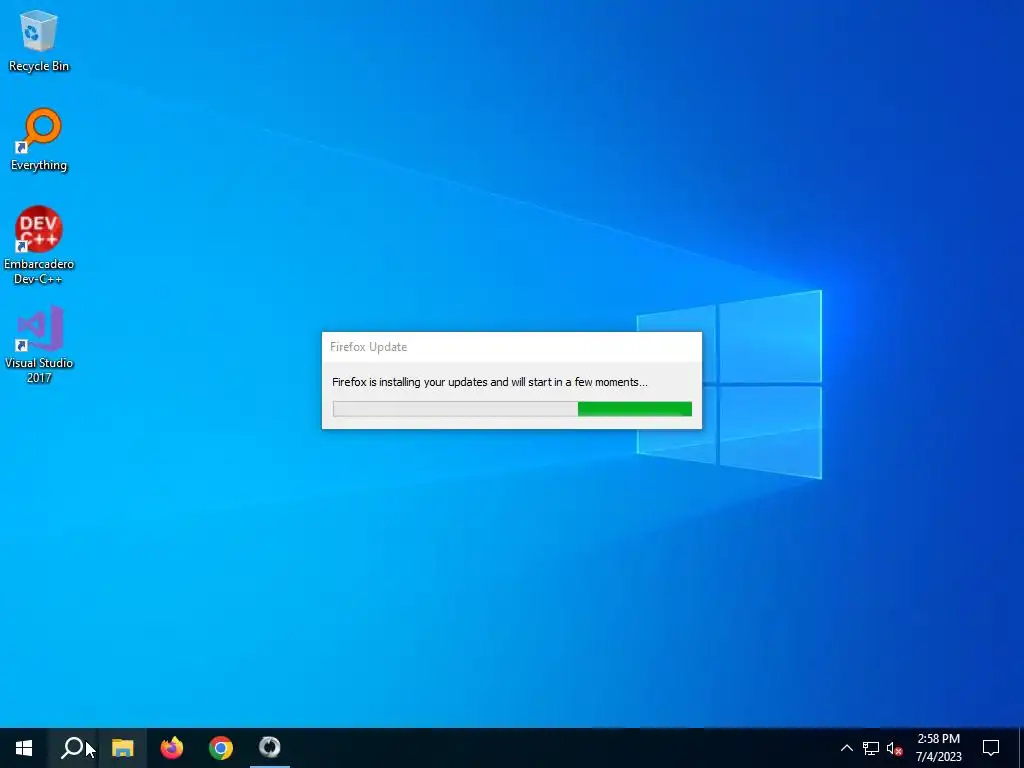
Task: Open taskbar search magnifier
Action: click(72, 748)
